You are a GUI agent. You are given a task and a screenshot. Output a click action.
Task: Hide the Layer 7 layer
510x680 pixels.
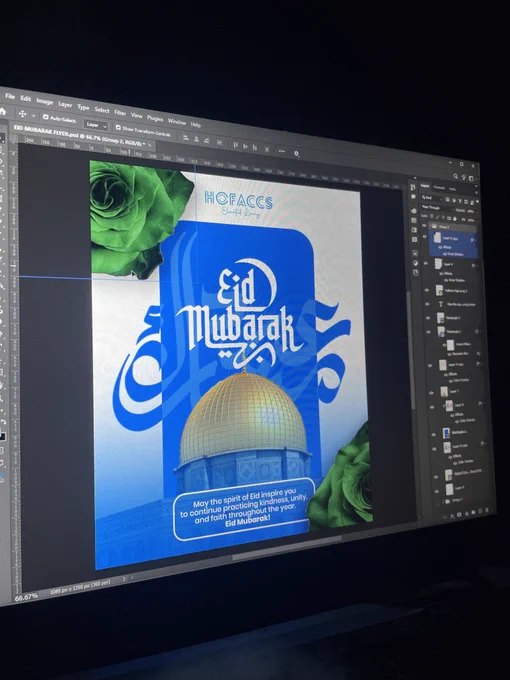pos(431,392)
